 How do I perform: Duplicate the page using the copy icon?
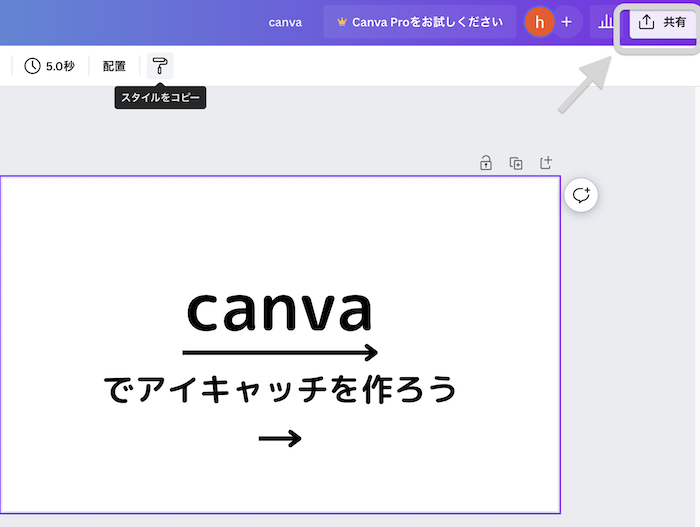click(x=516, y=163)
